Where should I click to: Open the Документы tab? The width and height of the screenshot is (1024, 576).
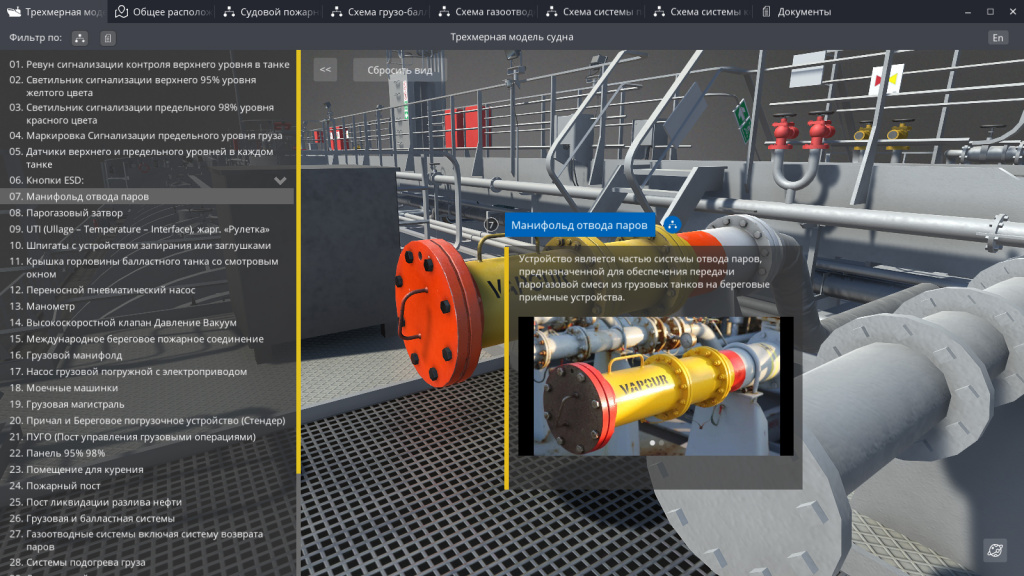click(x=797, y=12)
